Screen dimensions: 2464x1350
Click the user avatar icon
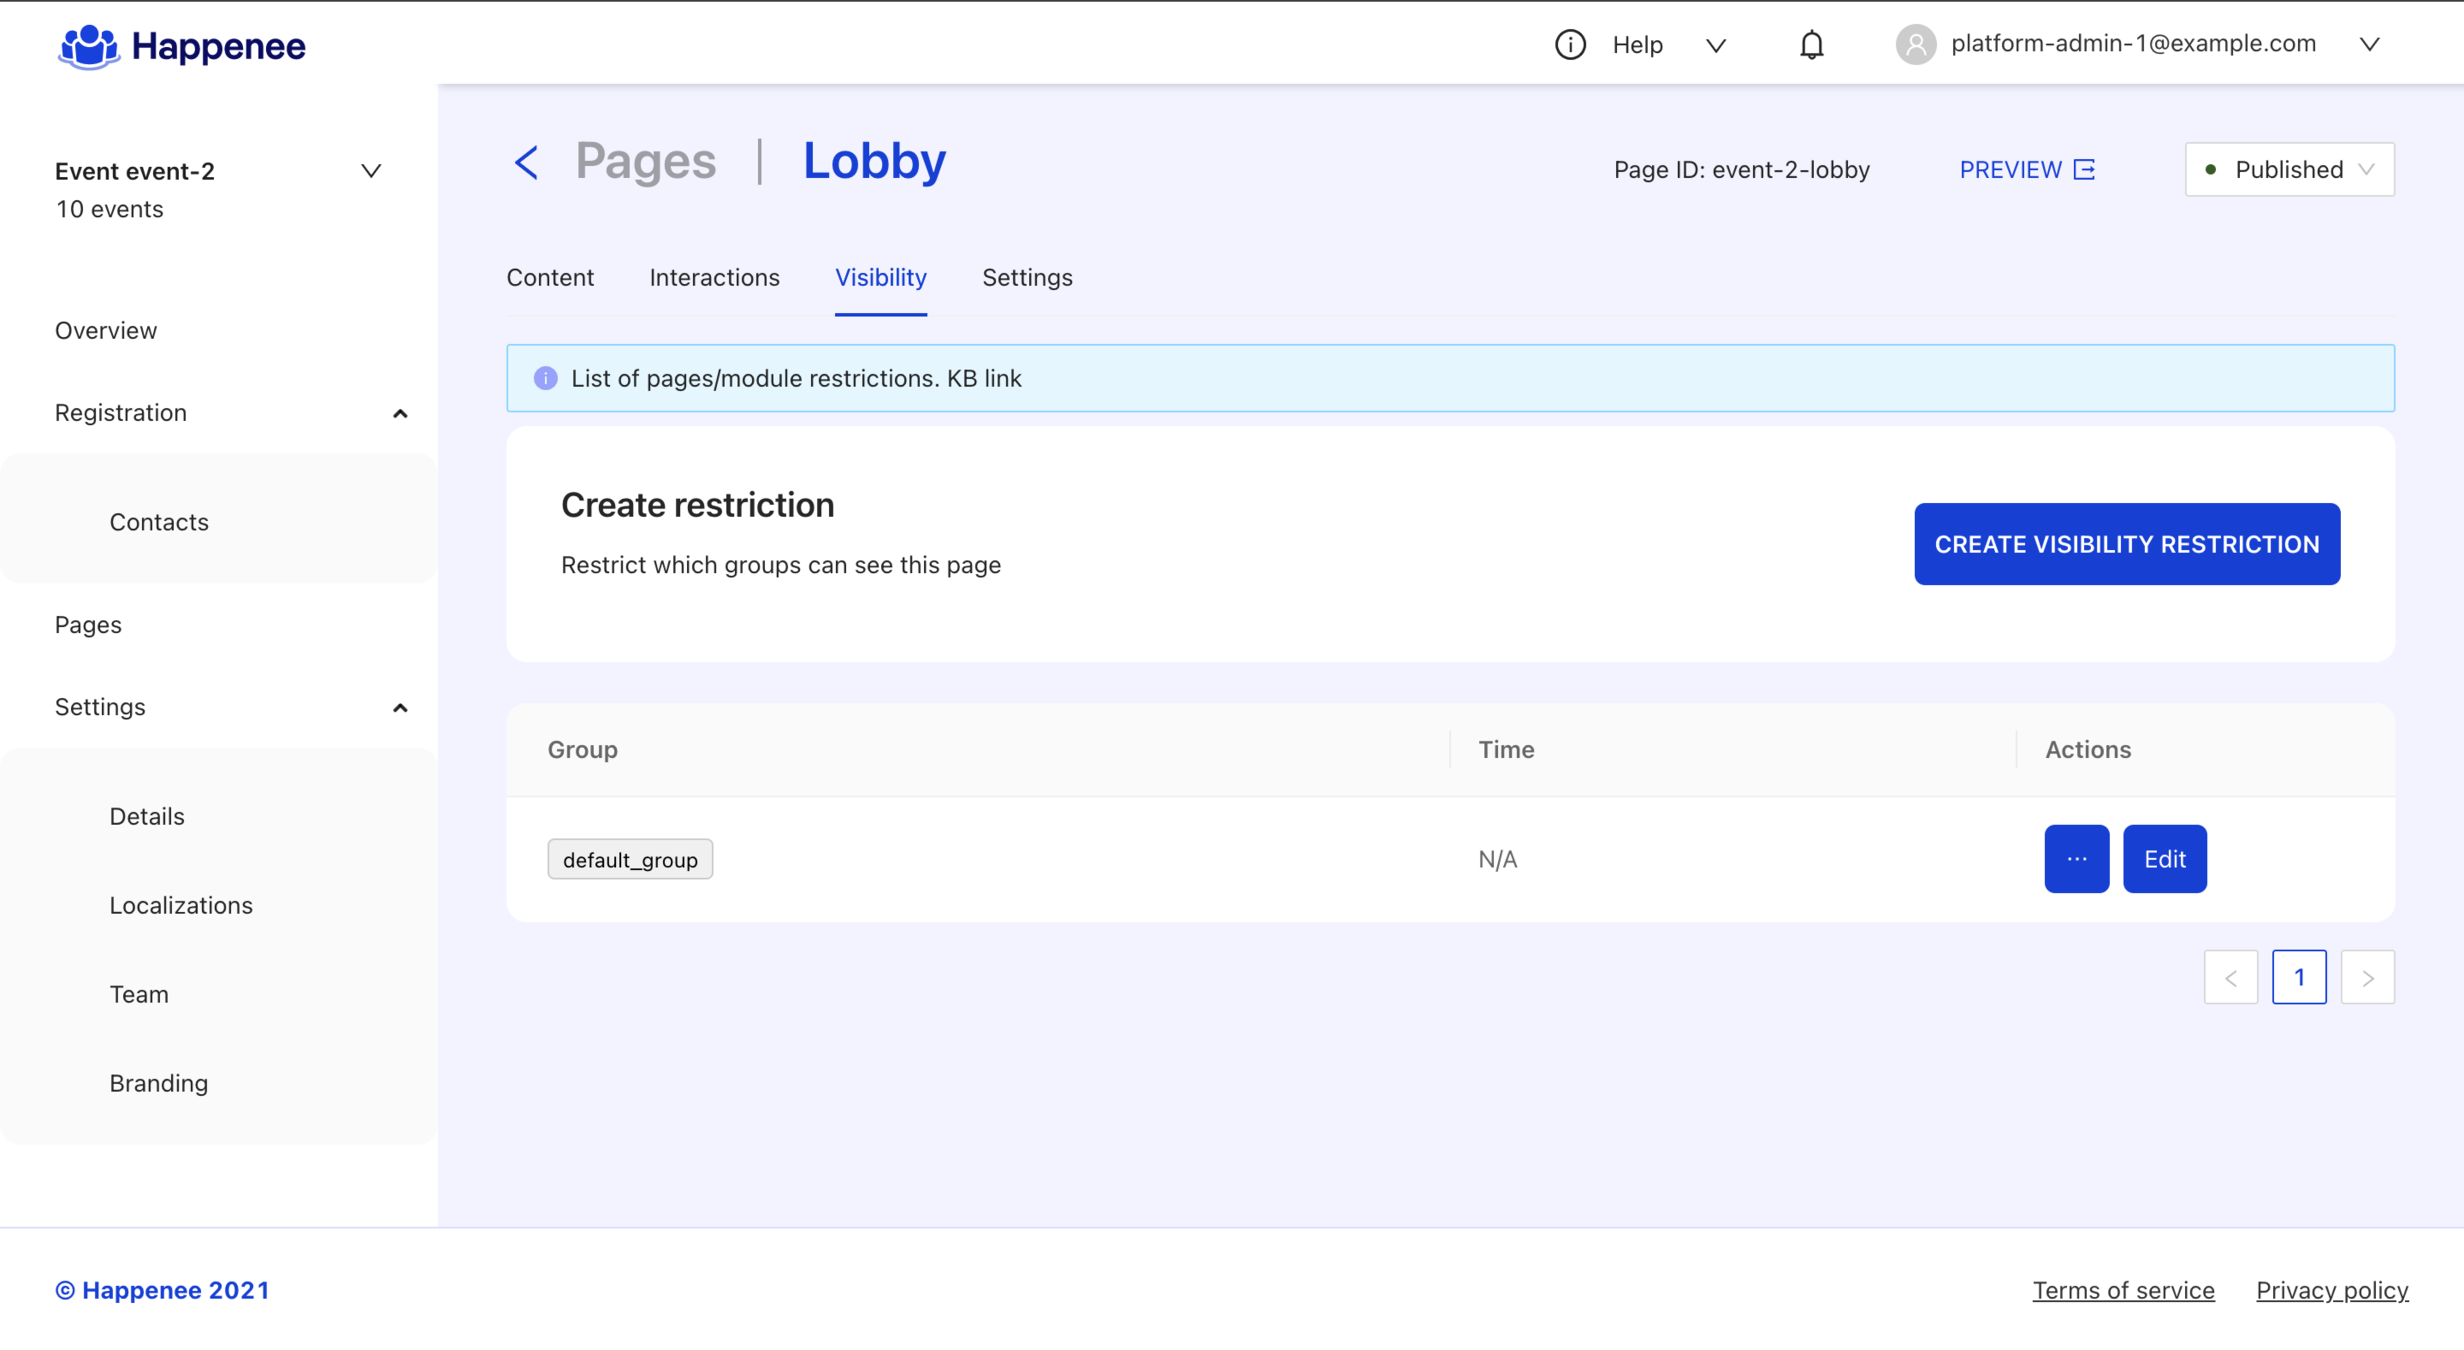[1915, 45]
